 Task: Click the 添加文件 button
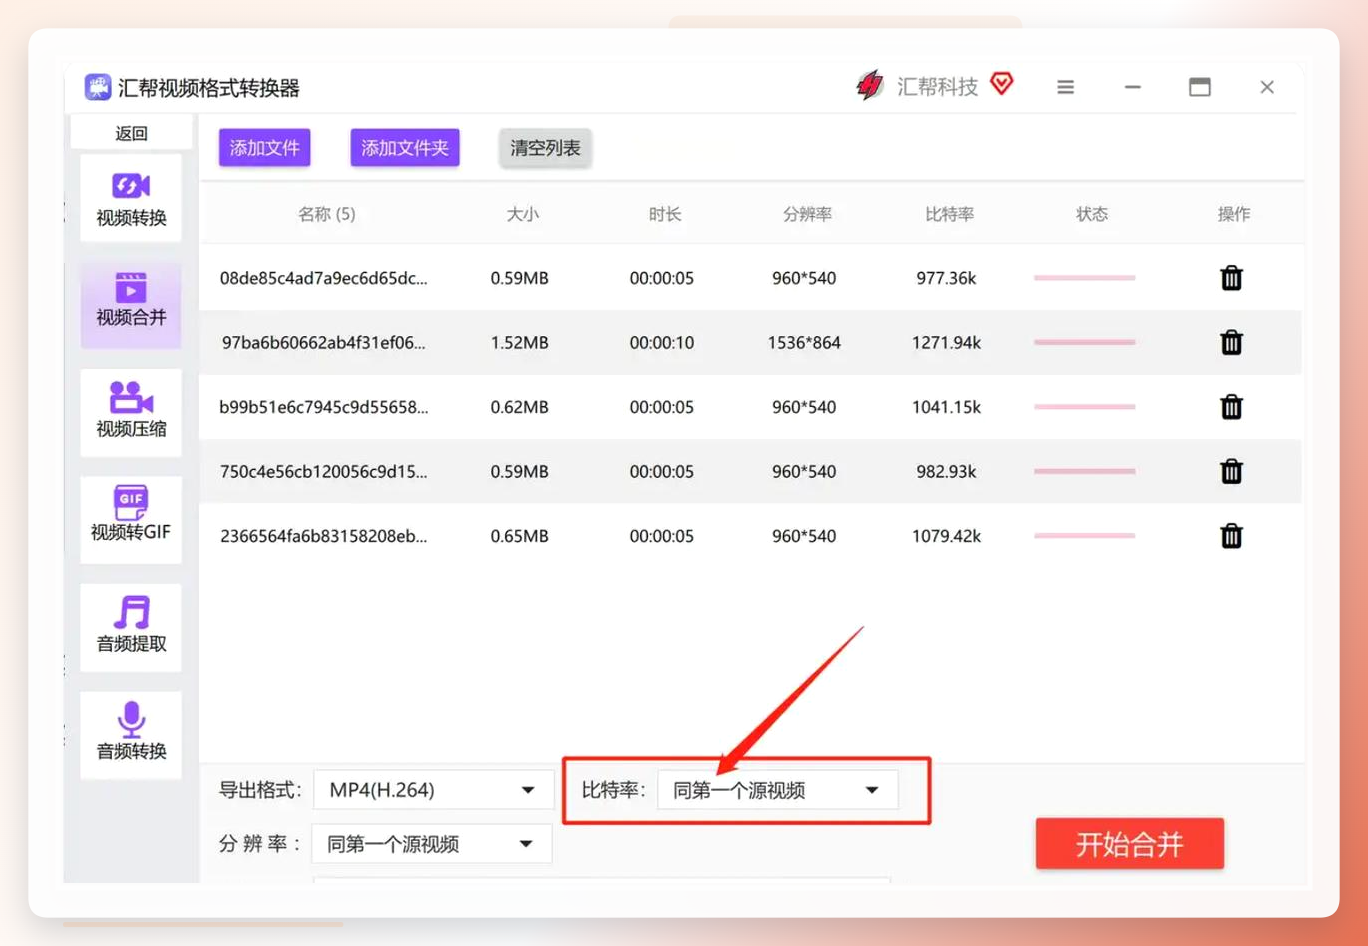click(265, 148)
